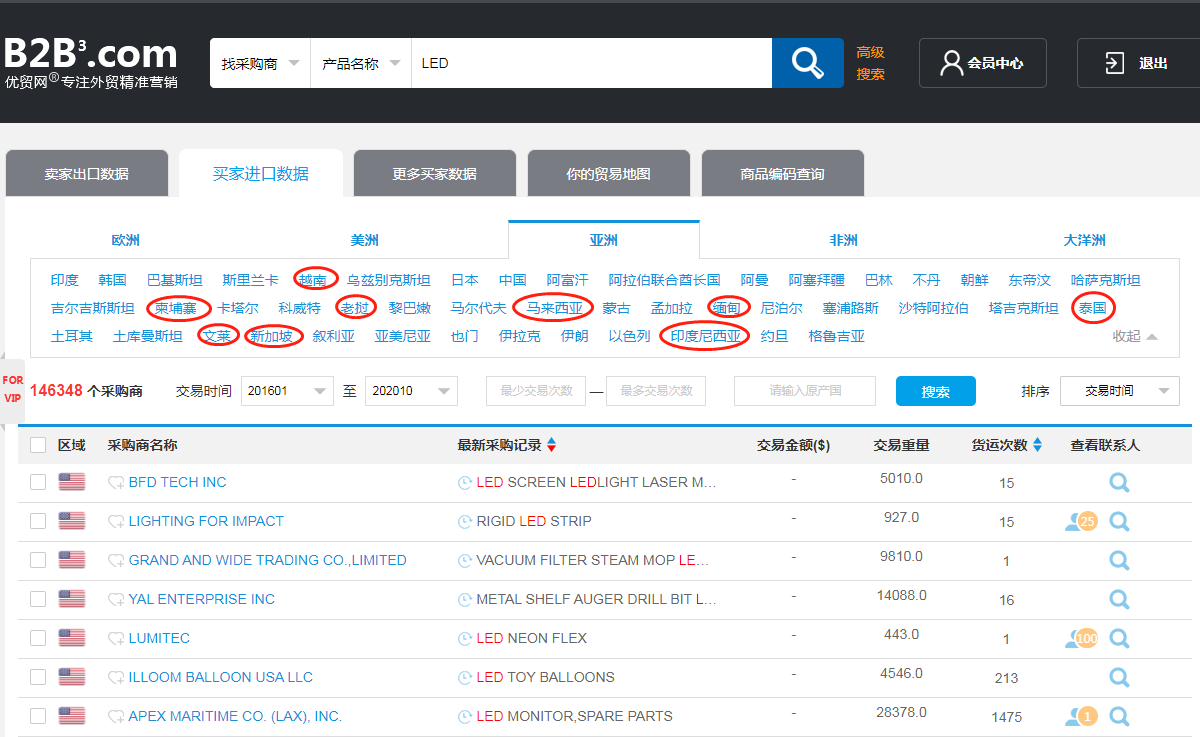Open 会员中心 member center
This screenshot has width=1200, height=737.
coord(983,63)
